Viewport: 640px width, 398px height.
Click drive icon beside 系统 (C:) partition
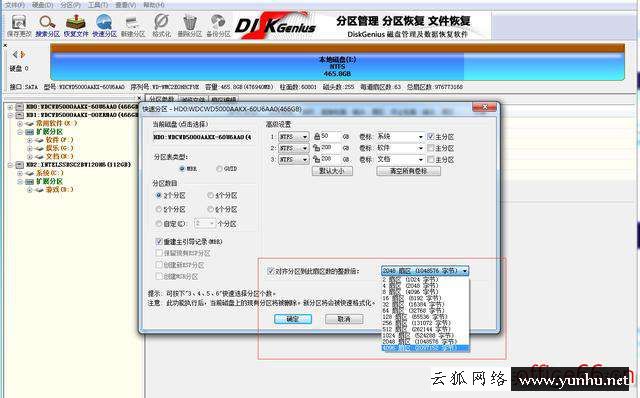pyautogui.click(x=29, y=173)
